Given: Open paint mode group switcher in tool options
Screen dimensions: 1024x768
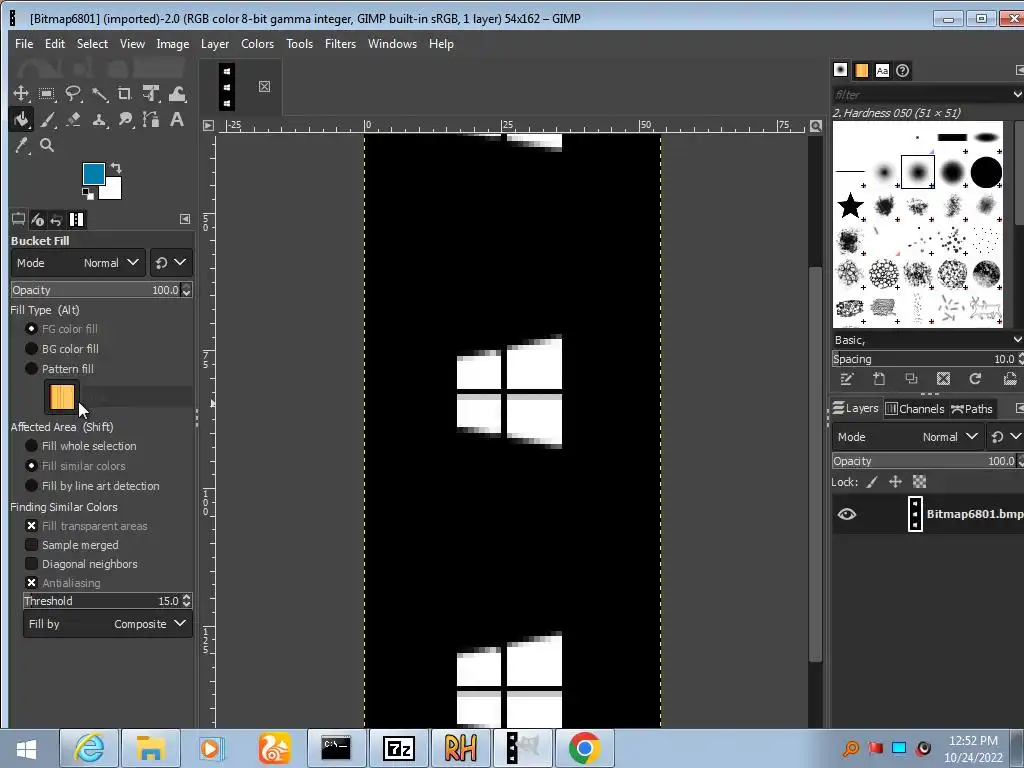Looking at the screenshot, I should click(171, 263).
